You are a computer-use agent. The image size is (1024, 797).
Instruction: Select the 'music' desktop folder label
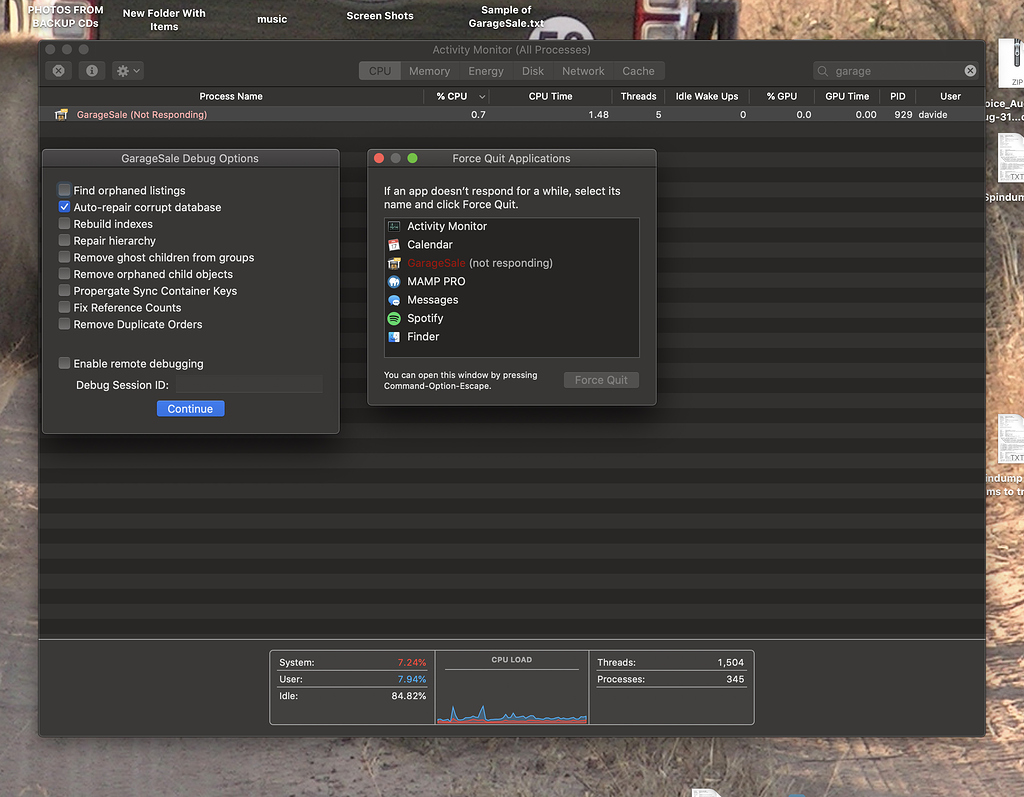(x=272, y=19)
